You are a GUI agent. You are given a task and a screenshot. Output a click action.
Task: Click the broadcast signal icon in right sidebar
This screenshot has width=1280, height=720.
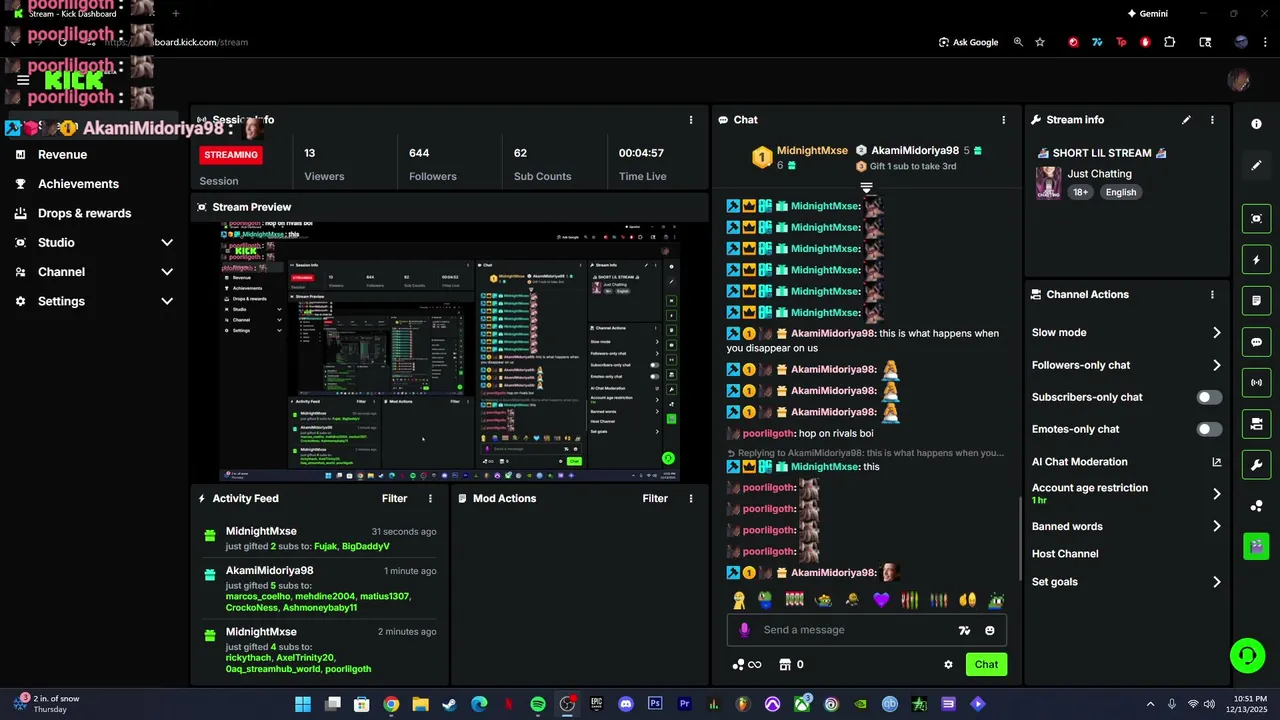(x=1257, y=383)
